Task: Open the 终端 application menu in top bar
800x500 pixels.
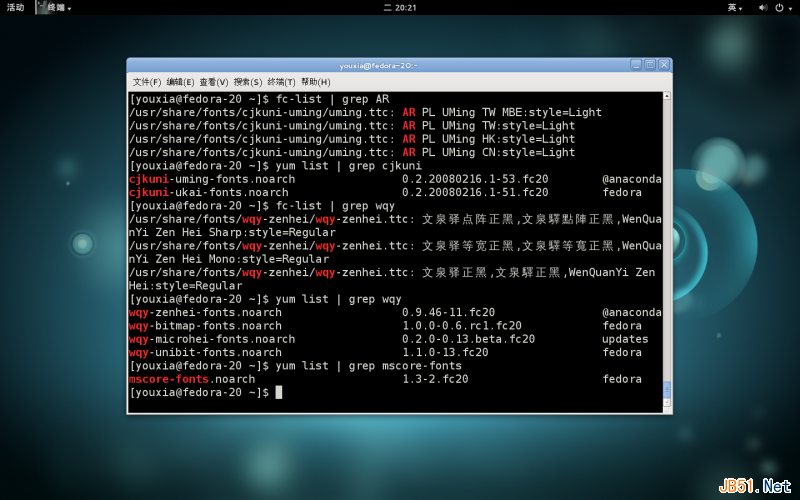Action: coord(59,7)
